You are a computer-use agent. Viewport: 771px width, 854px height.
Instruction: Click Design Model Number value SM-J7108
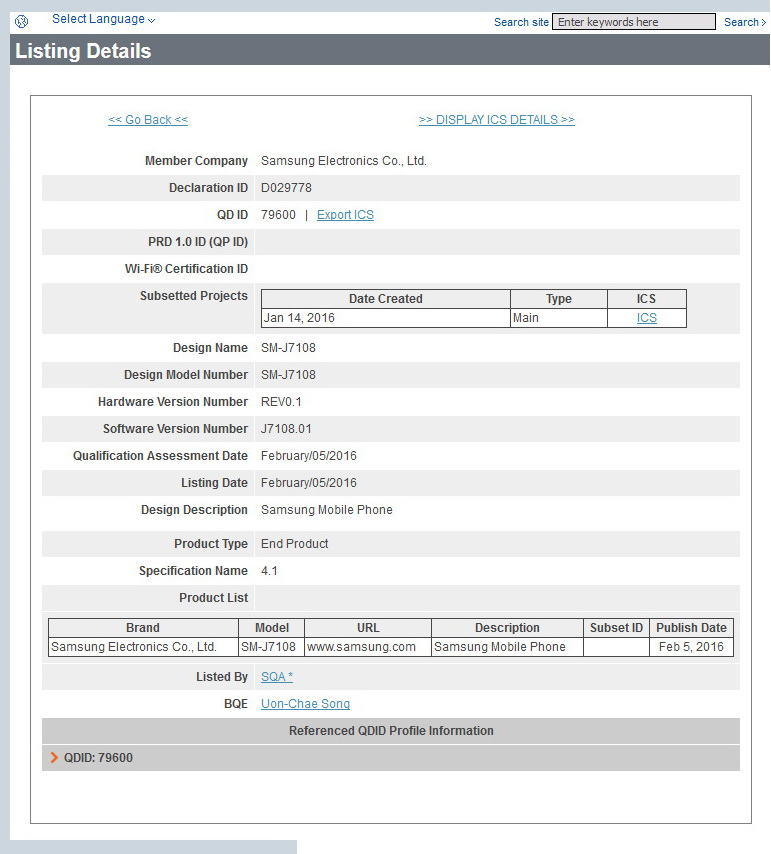tap(288, 375)
